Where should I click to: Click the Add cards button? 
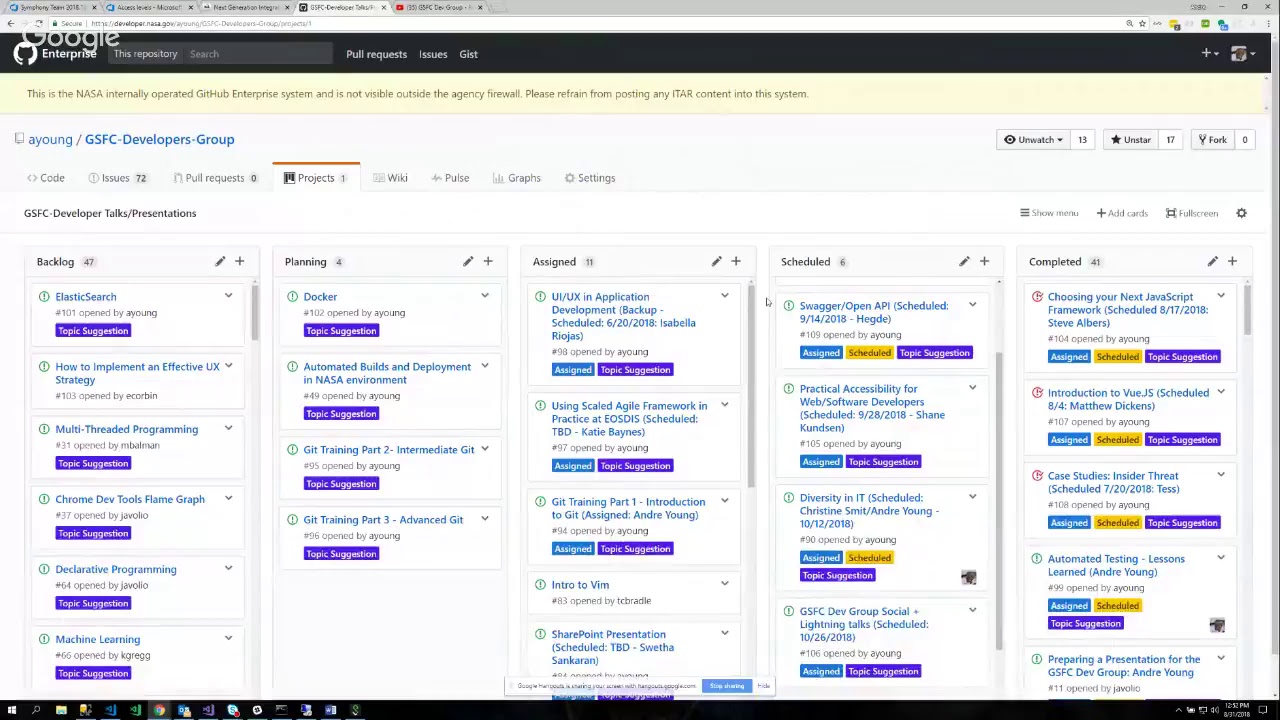[1122, 213]
